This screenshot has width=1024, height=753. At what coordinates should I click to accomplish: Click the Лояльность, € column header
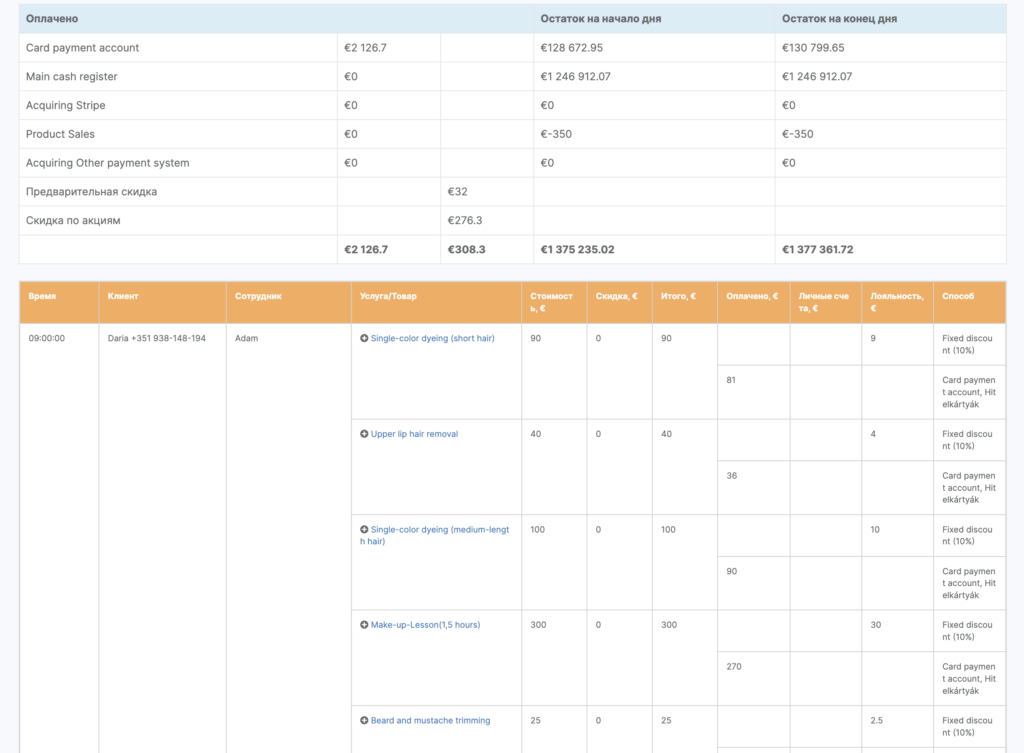click(897, 302)
